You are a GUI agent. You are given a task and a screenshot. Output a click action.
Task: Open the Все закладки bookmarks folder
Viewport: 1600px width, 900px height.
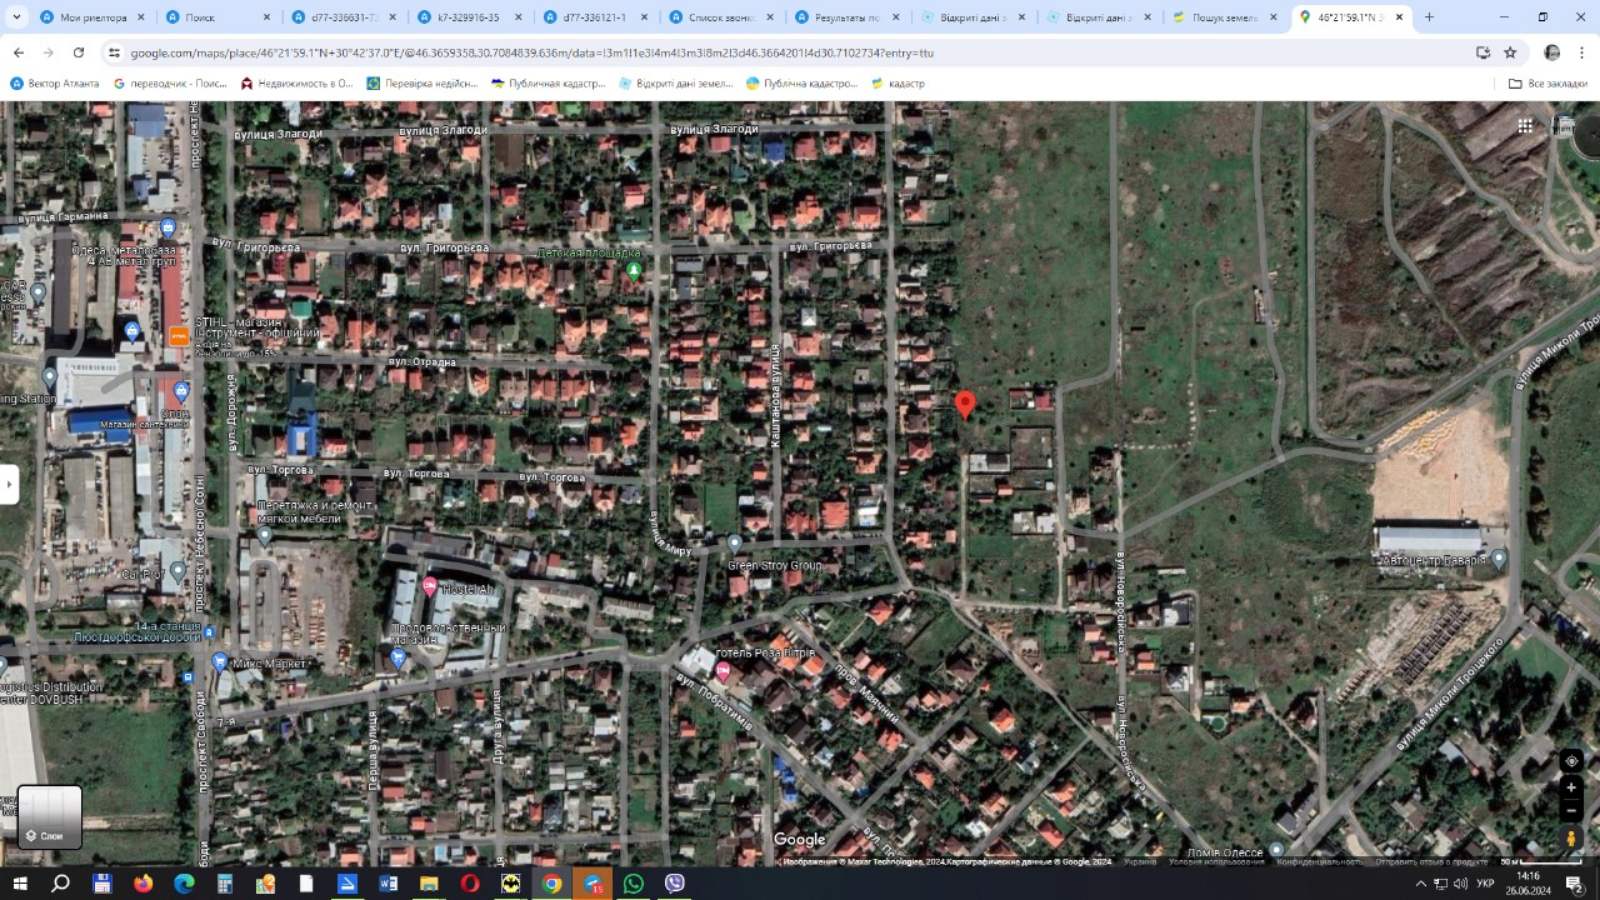pos(1547,84)
